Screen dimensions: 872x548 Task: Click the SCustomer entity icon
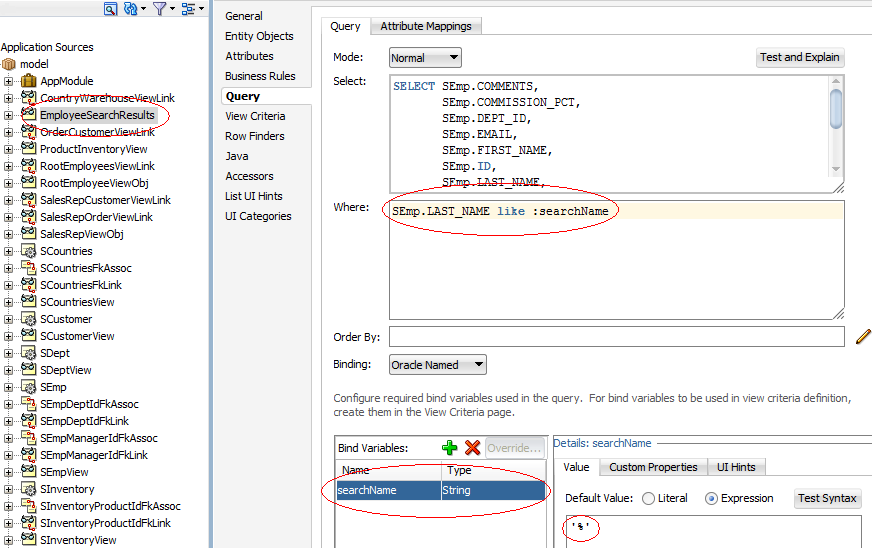(x=28, y=319)
